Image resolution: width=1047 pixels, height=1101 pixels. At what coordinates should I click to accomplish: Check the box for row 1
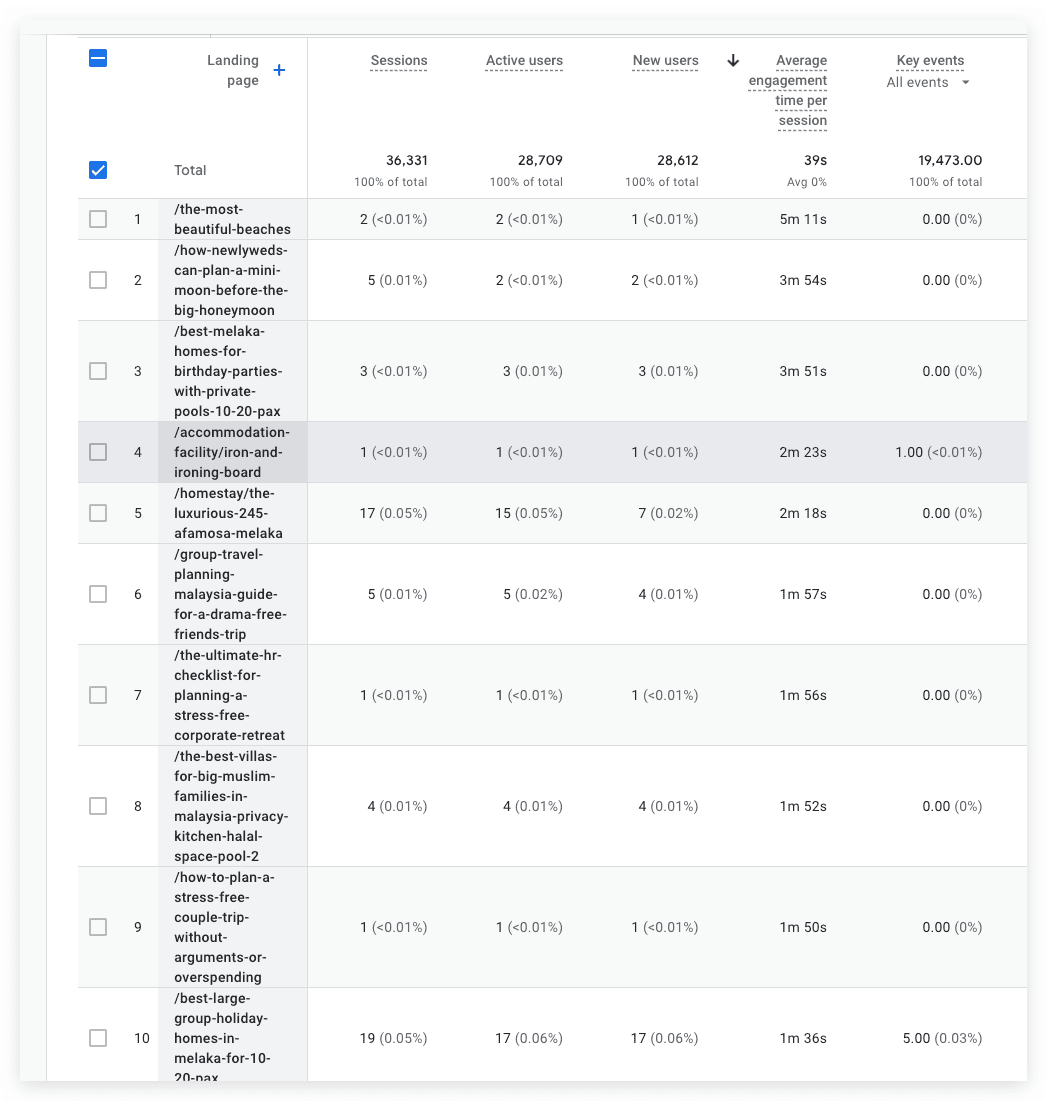tap(98, 219)
